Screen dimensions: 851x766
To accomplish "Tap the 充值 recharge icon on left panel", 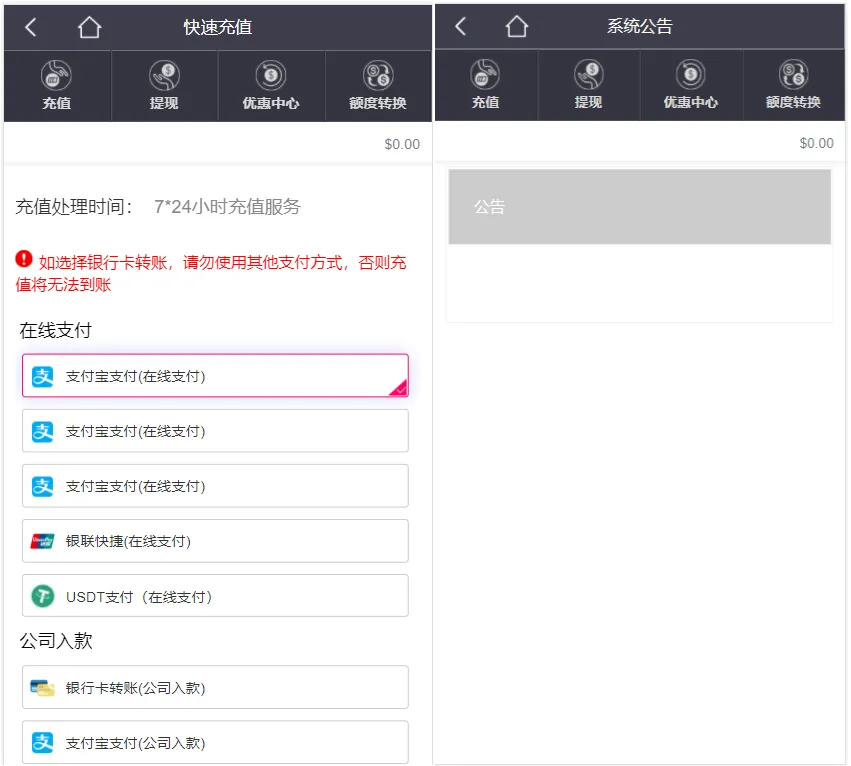I will (x=57, y=85).
